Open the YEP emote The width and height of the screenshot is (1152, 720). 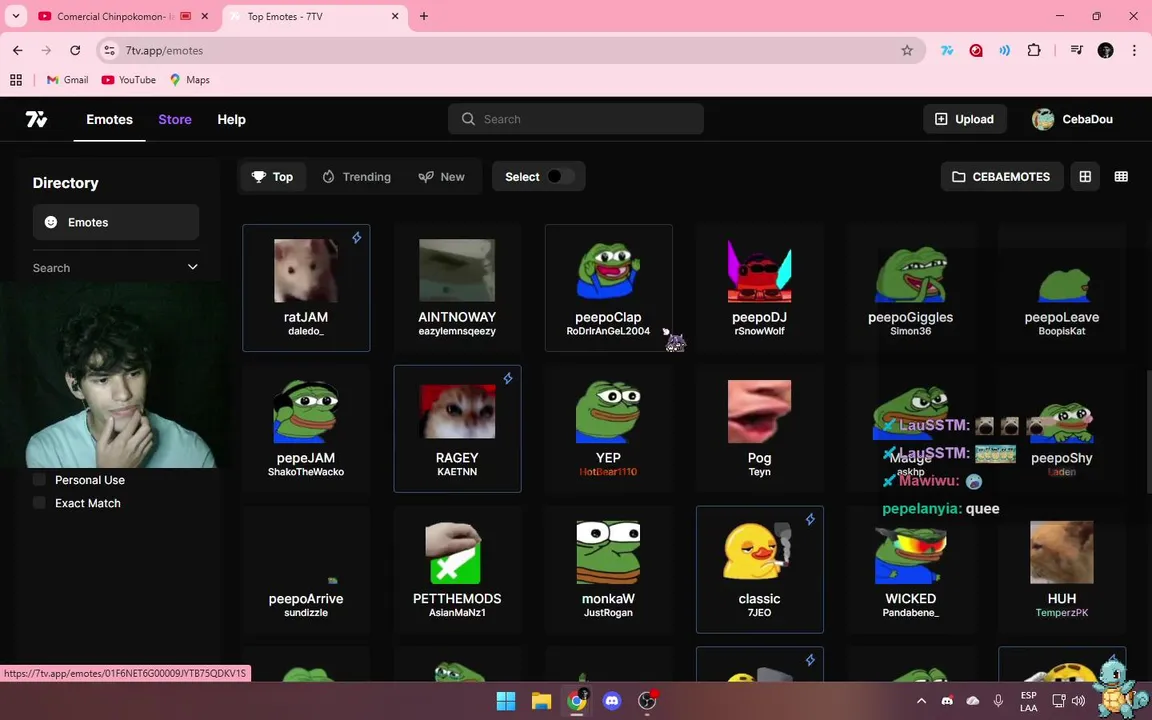(608, 428)
